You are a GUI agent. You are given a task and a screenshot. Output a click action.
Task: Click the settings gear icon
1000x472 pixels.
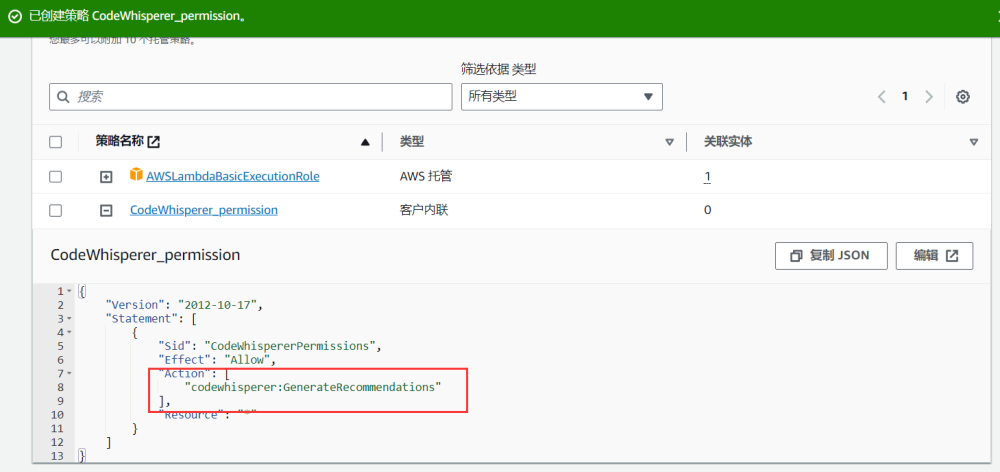point(962,97)
